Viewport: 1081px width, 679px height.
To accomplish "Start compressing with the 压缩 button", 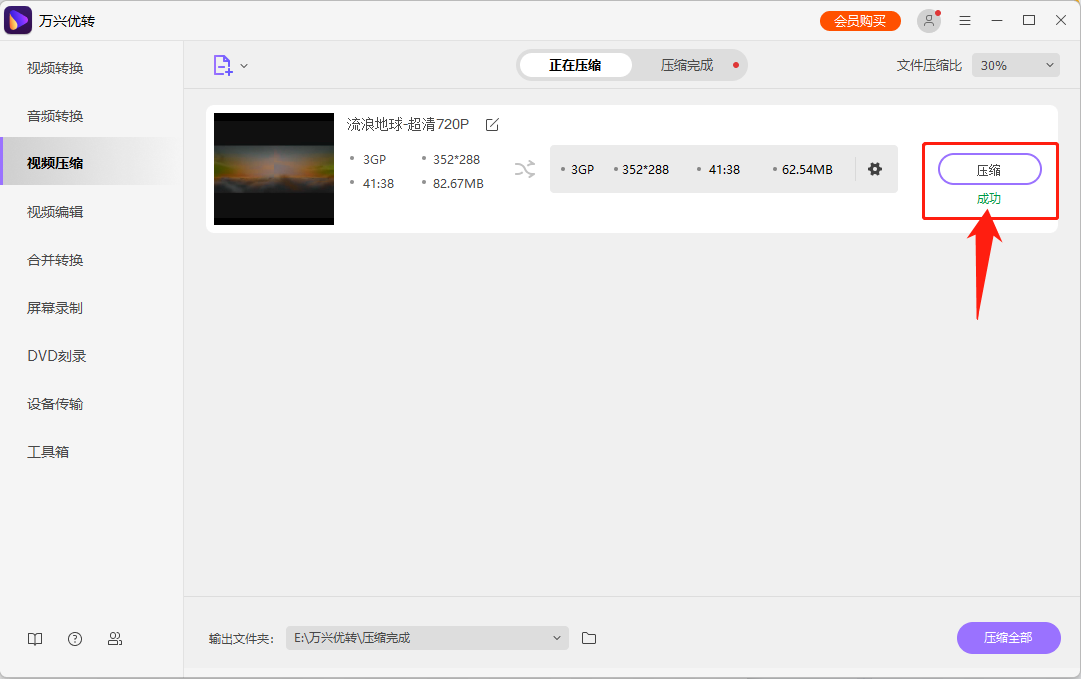I will tap(989, 168).
